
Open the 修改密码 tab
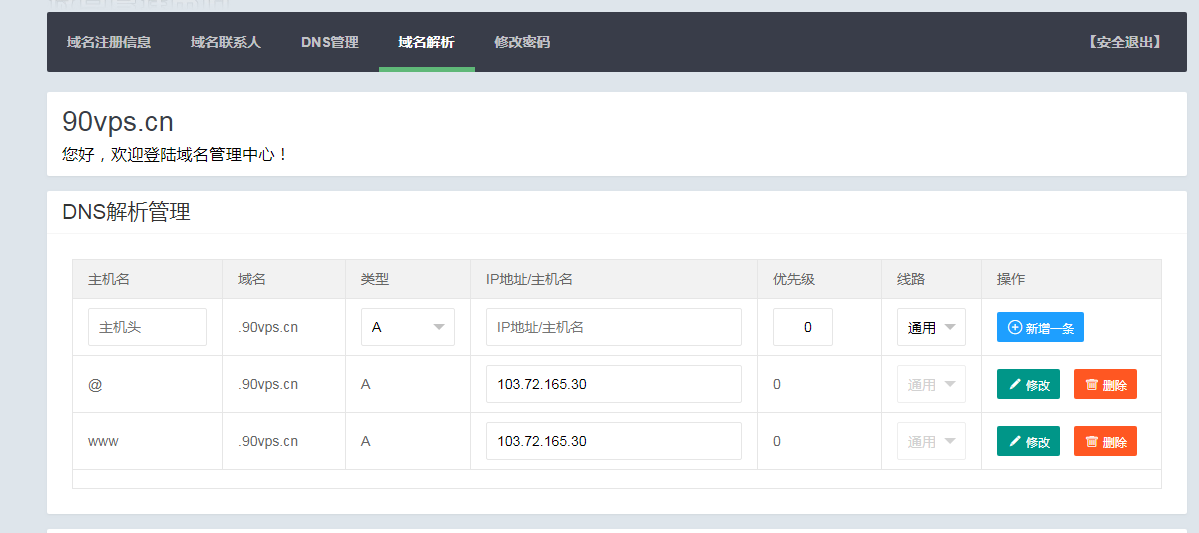(x=522, y=42)
